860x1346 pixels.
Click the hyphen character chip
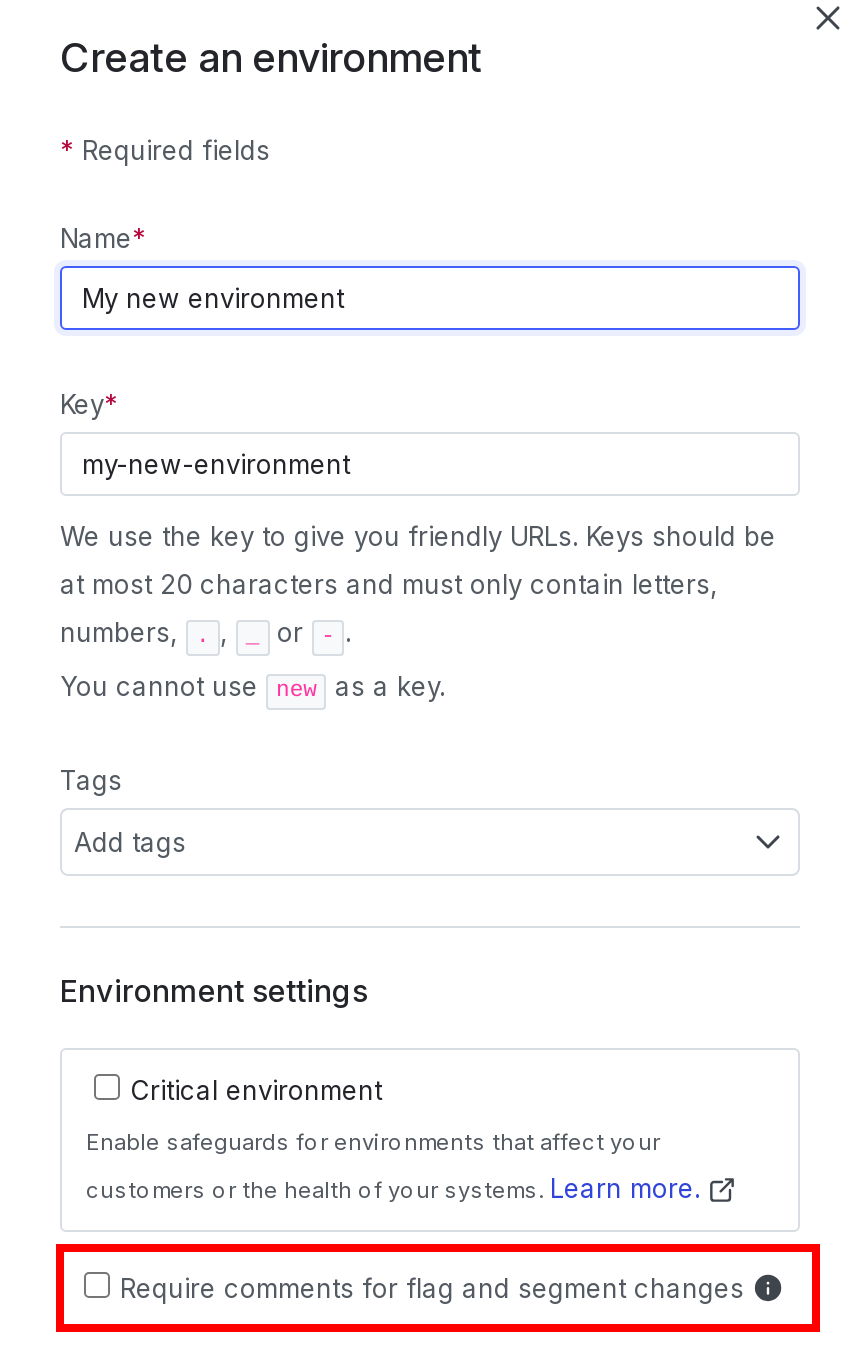click(328, 638)
